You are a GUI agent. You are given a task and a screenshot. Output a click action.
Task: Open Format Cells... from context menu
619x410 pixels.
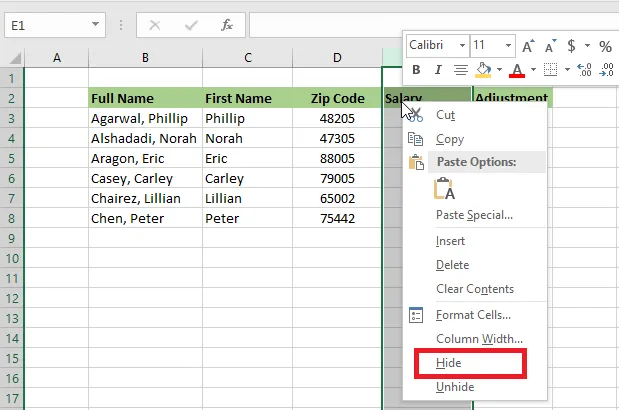pyautogui.click(x=475, y=315)
